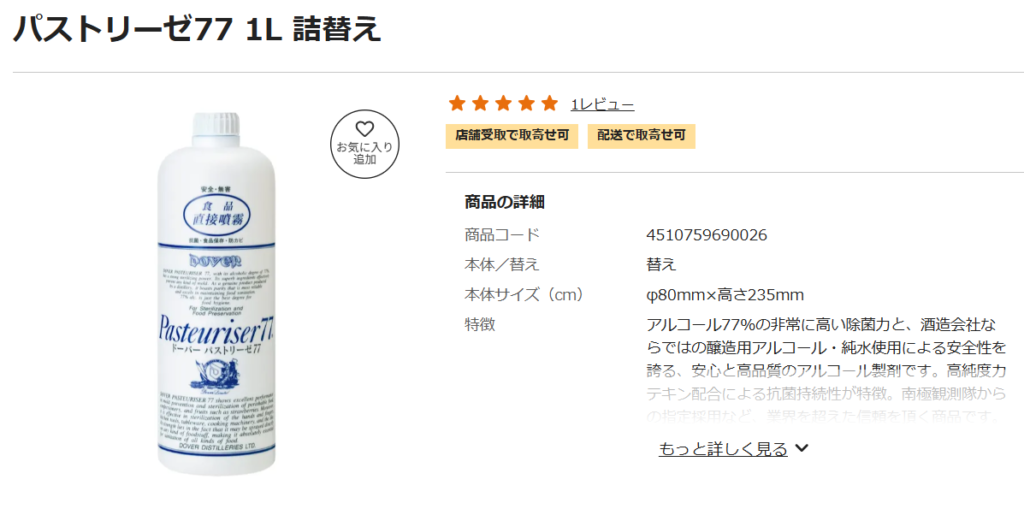Select the 店舗受取で取寄せ可 badge
The image size is (1024, 509).
(512, 136)
